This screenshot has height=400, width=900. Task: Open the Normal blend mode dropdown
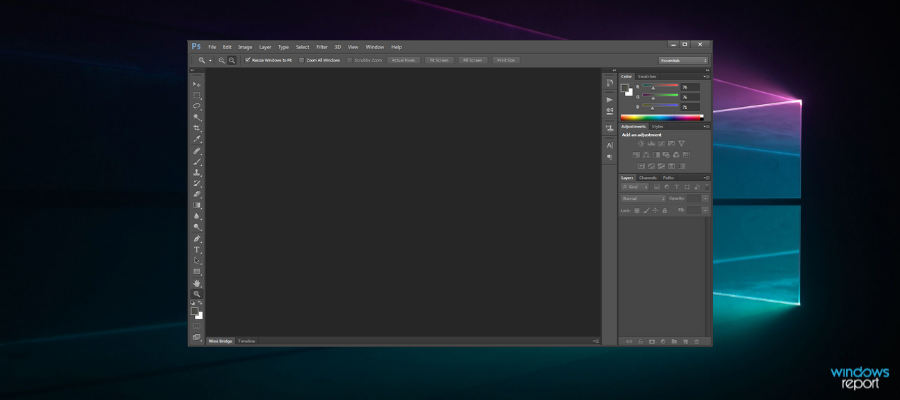pos(643,198)
